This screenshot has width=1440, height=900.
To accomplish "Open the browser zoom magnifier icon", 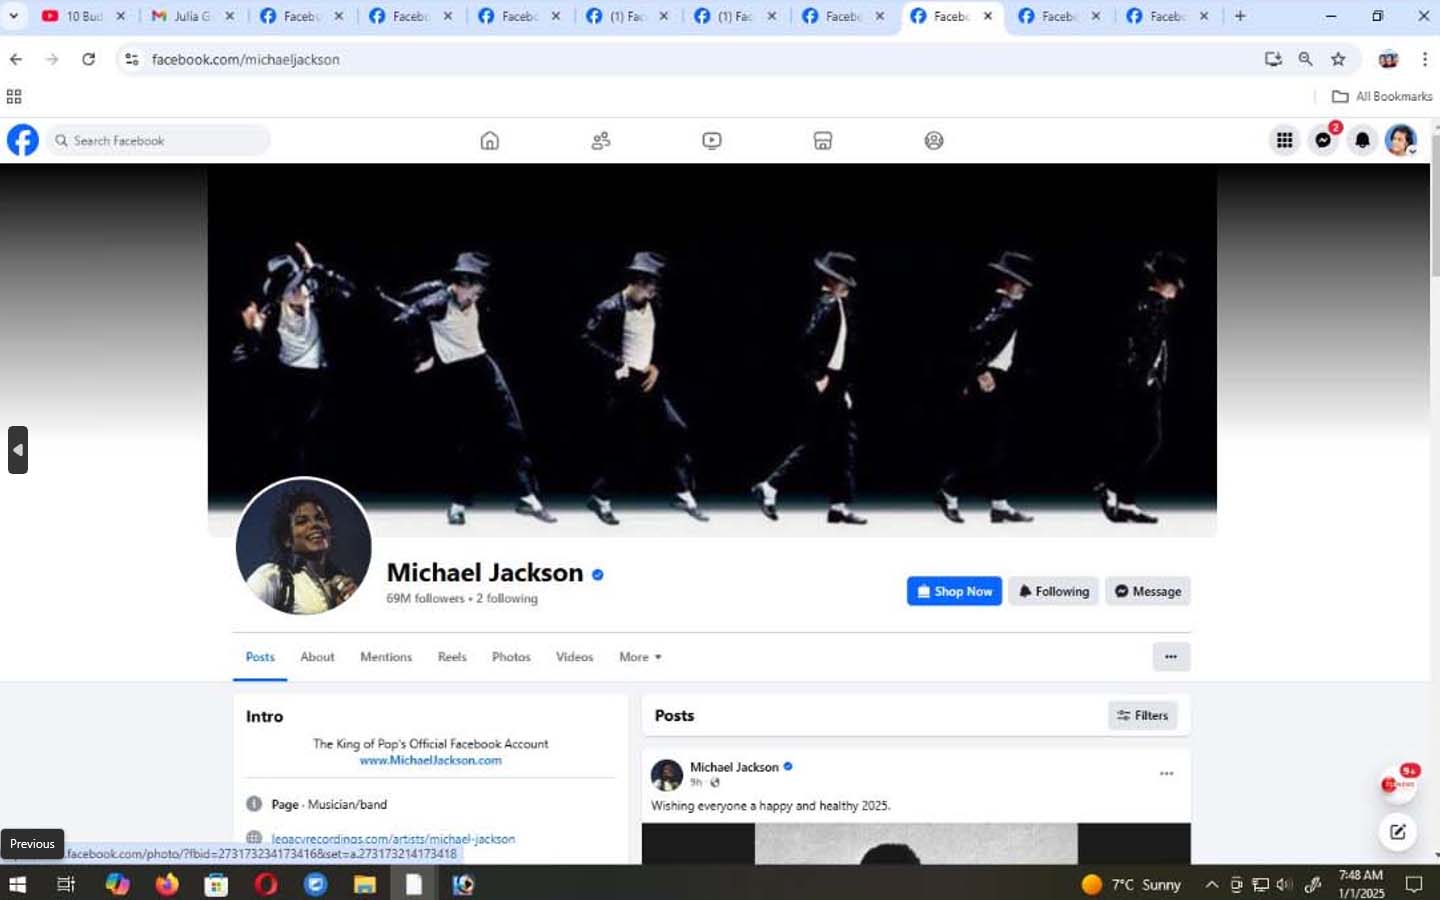I will coord(1305,59).
